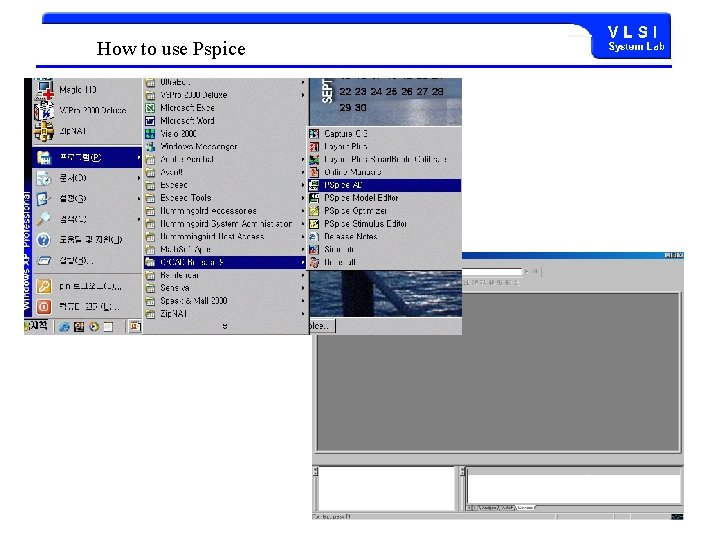Screen dimensions: 720x540
Task: Click the Simulate icon in OrCAD submenu
Action: pos(314,249)
